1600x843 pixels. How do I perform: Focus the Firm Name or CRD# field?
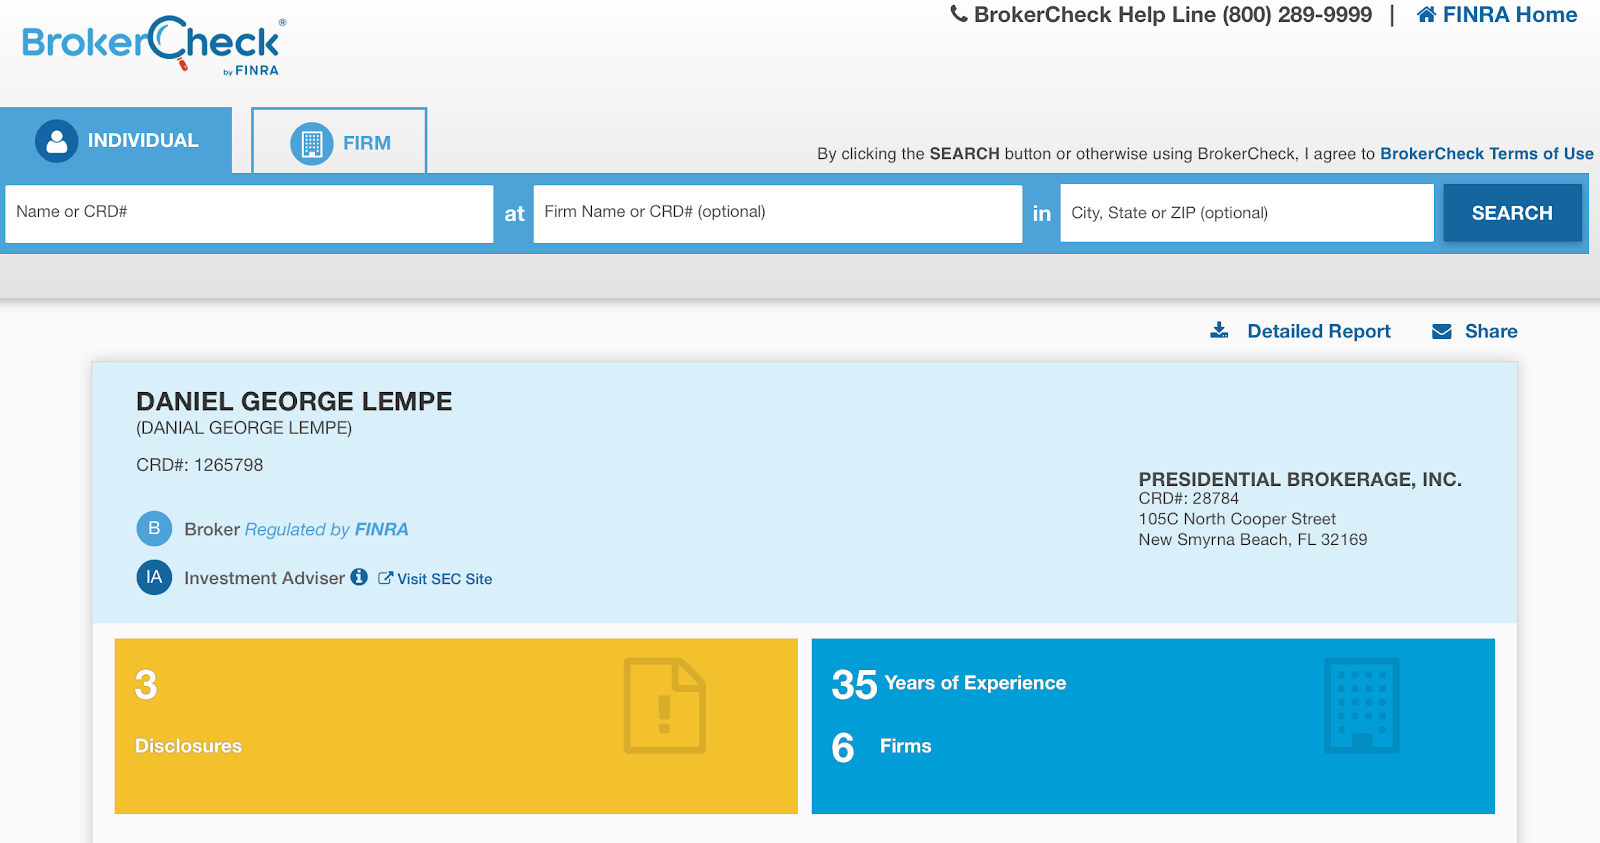click(777, 213)
